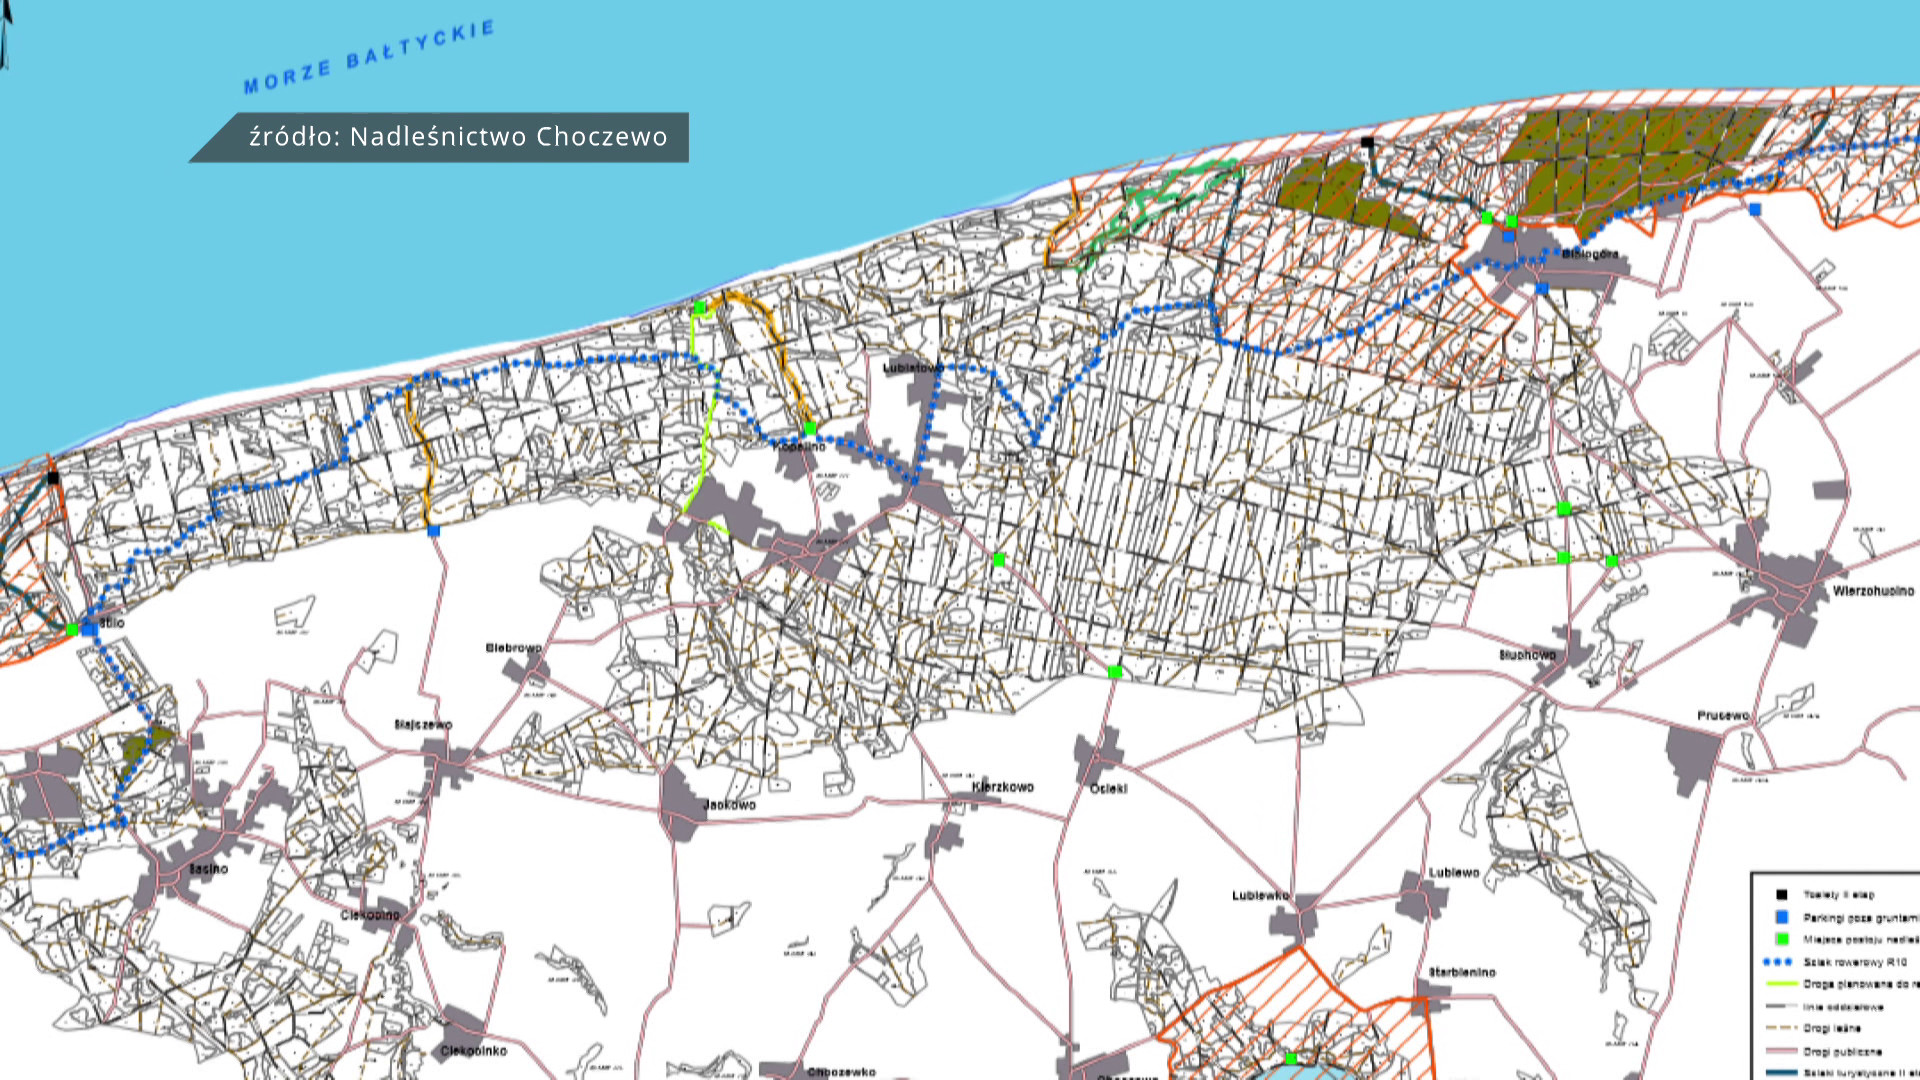Click the Sasino village label

pyautogui.click(x=208, y=869)
